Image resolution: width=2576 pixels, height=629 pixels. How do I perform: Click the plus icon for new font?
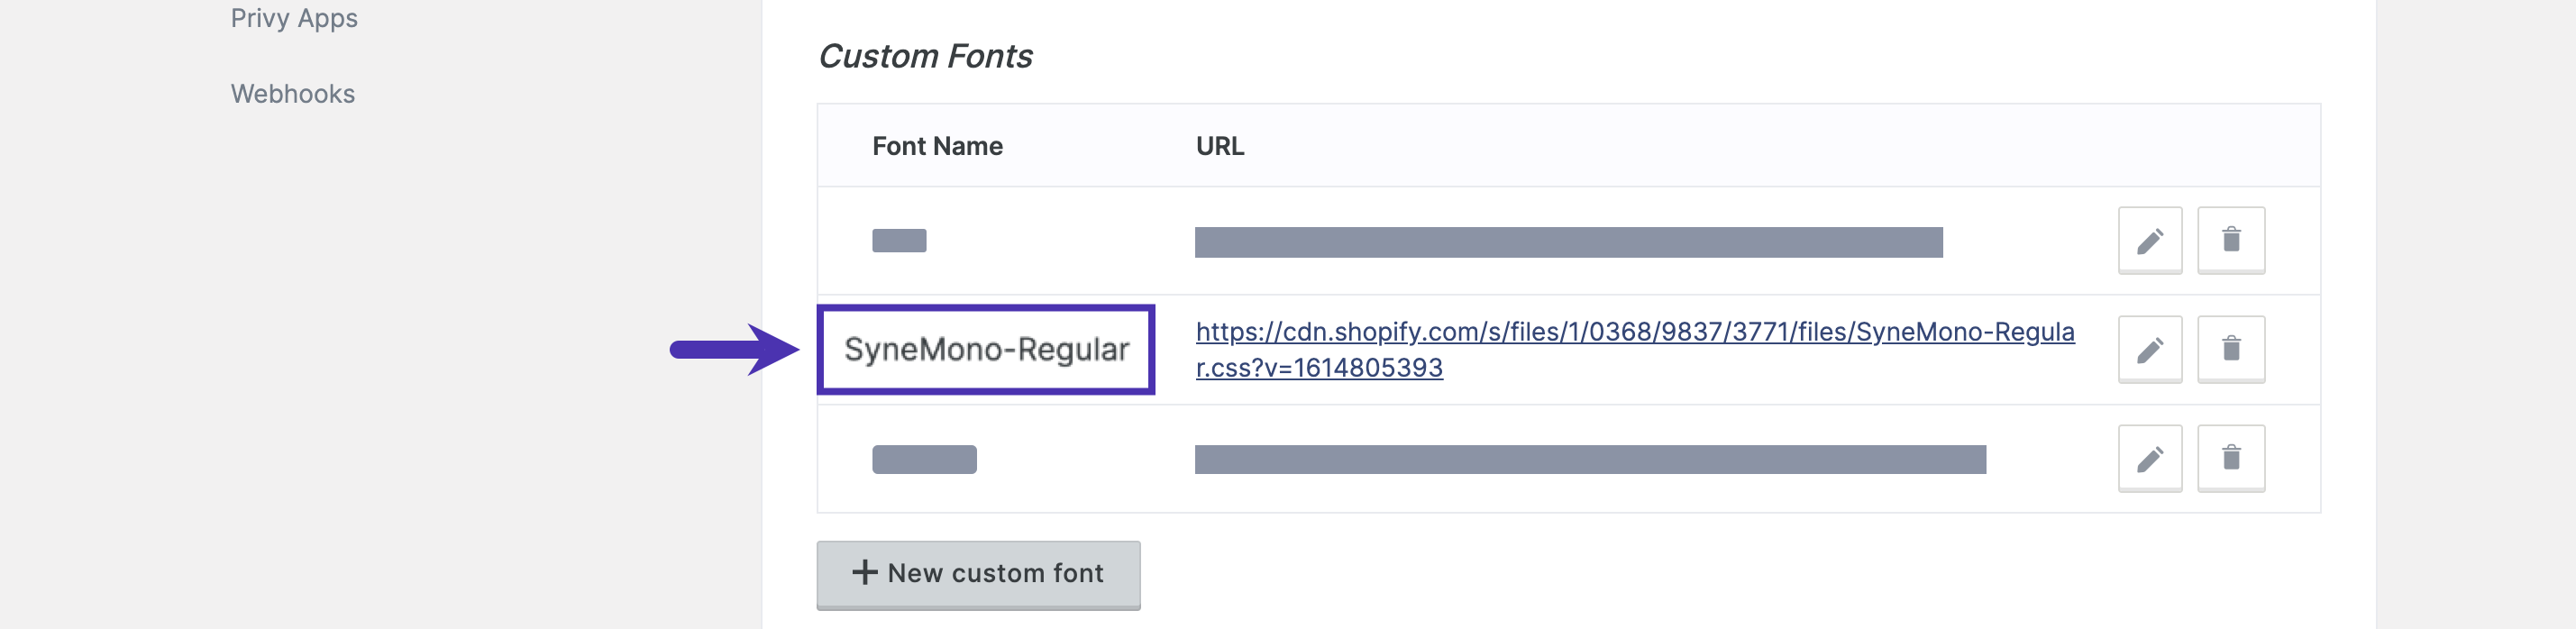pos(864,572)
